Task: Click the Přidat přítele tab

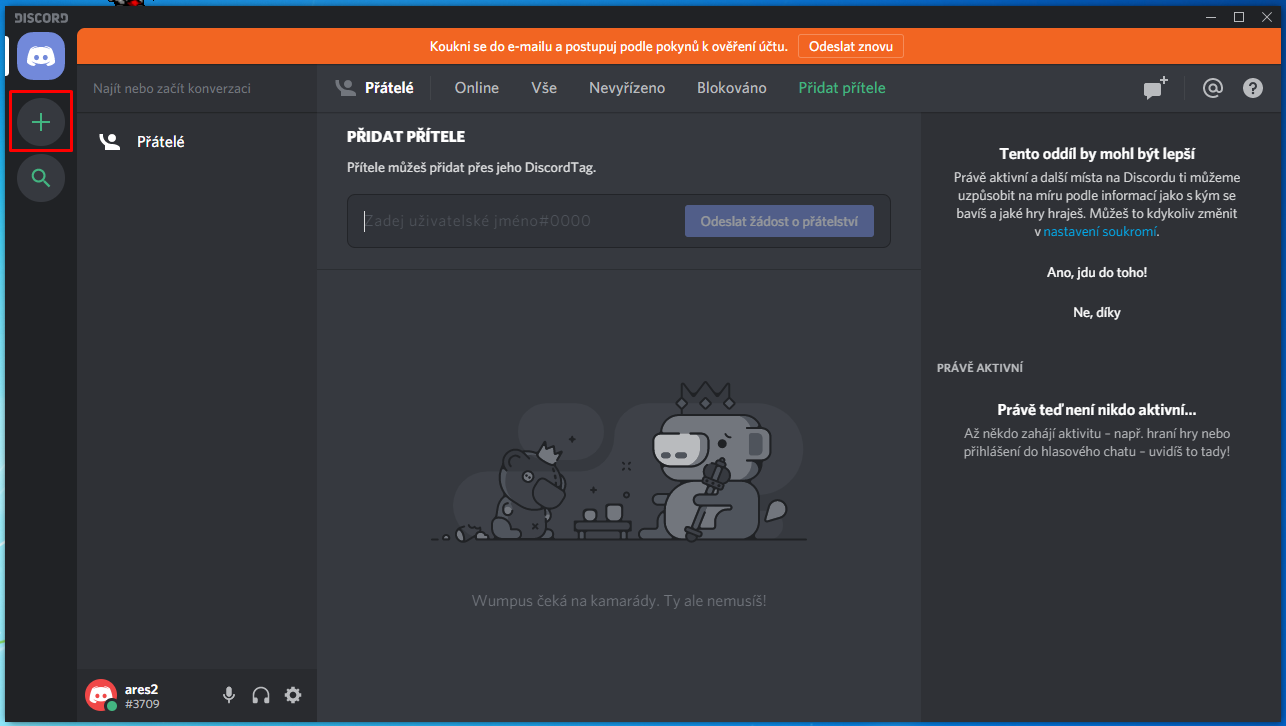Action: tap(841, 88)
